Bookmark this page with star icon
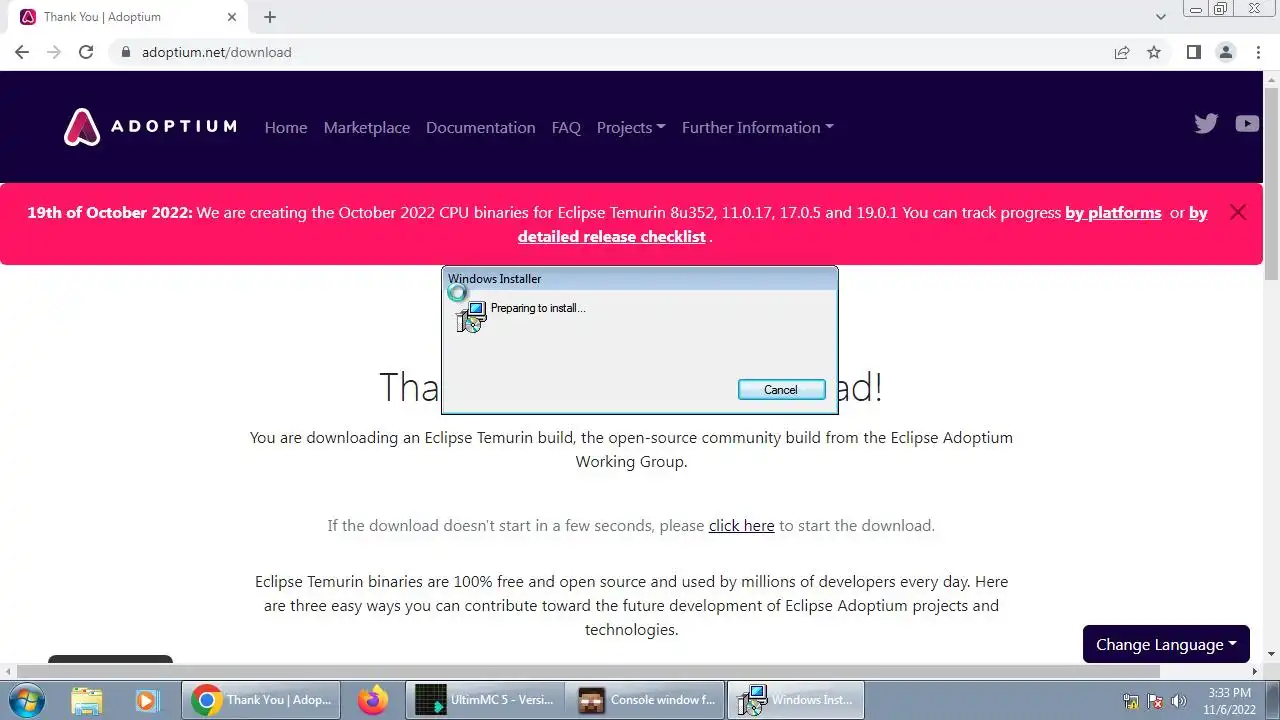This screenshot has height=720, width=1280. 1154,52
